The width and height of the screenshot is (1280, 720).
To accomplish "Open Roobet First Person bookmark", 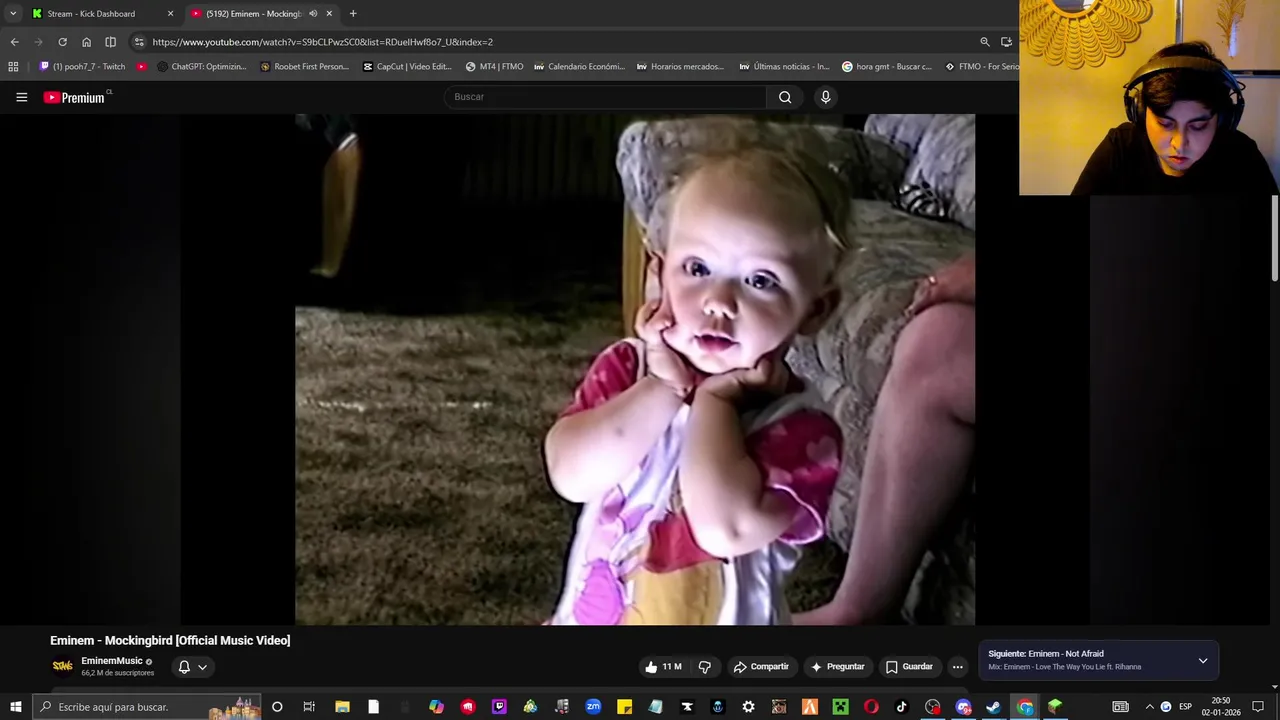I will pyautogui.click(x=305, y=67).
